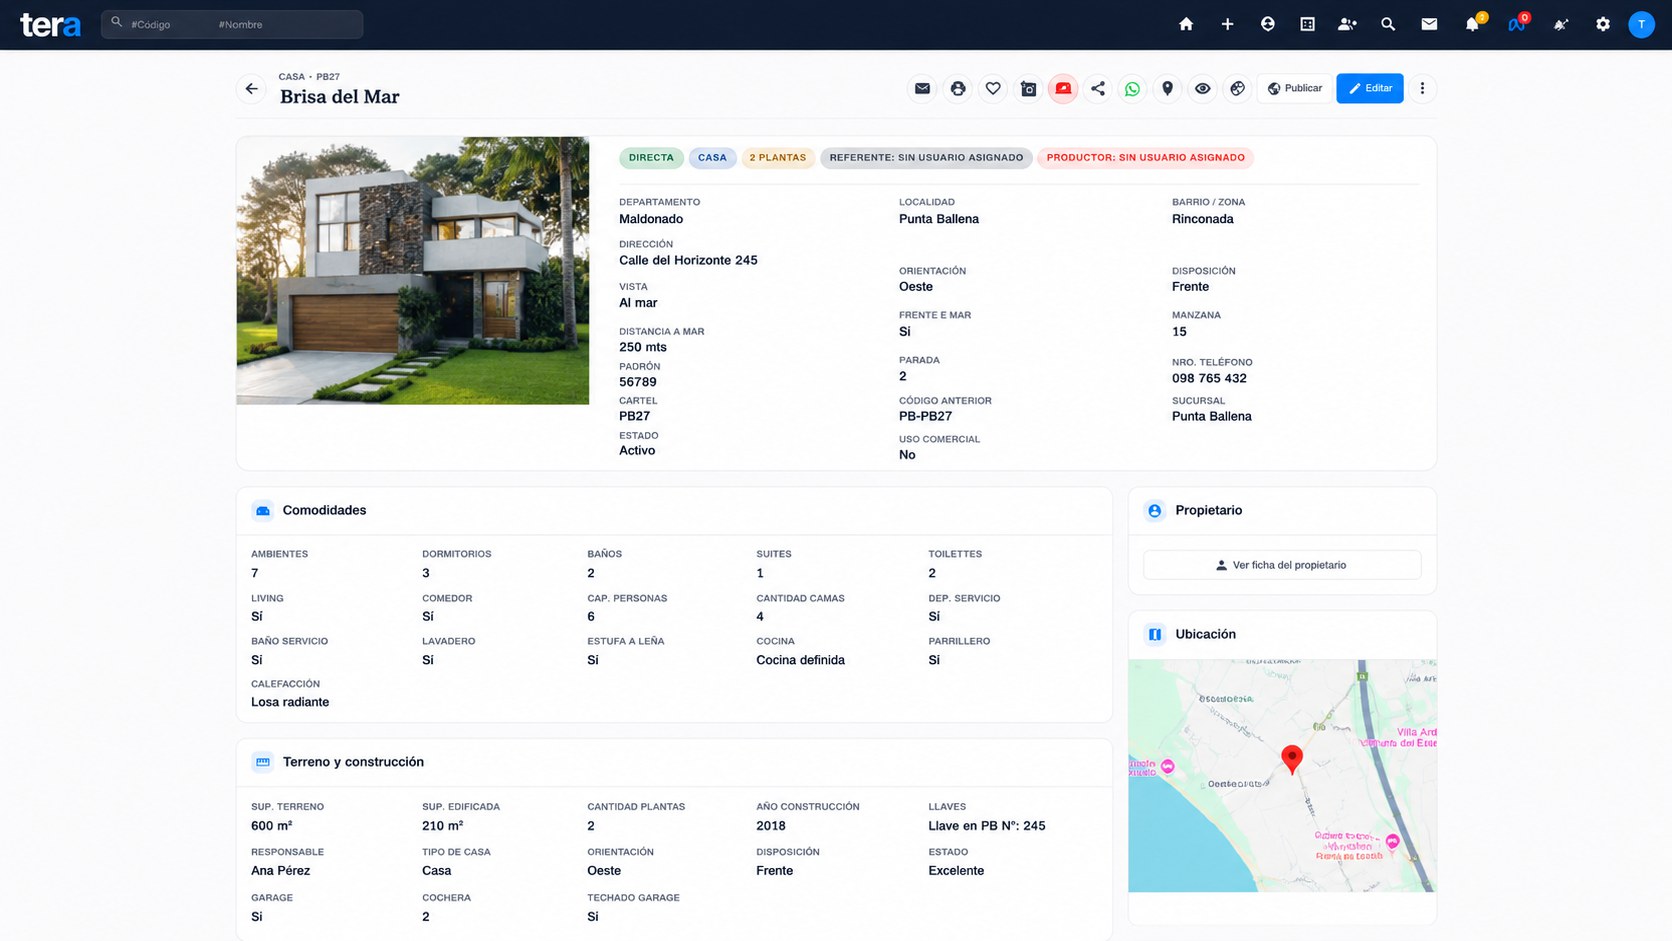Open the user avatar T menu
Screen dimensions: 1672x941
(x=1641, y=24)
